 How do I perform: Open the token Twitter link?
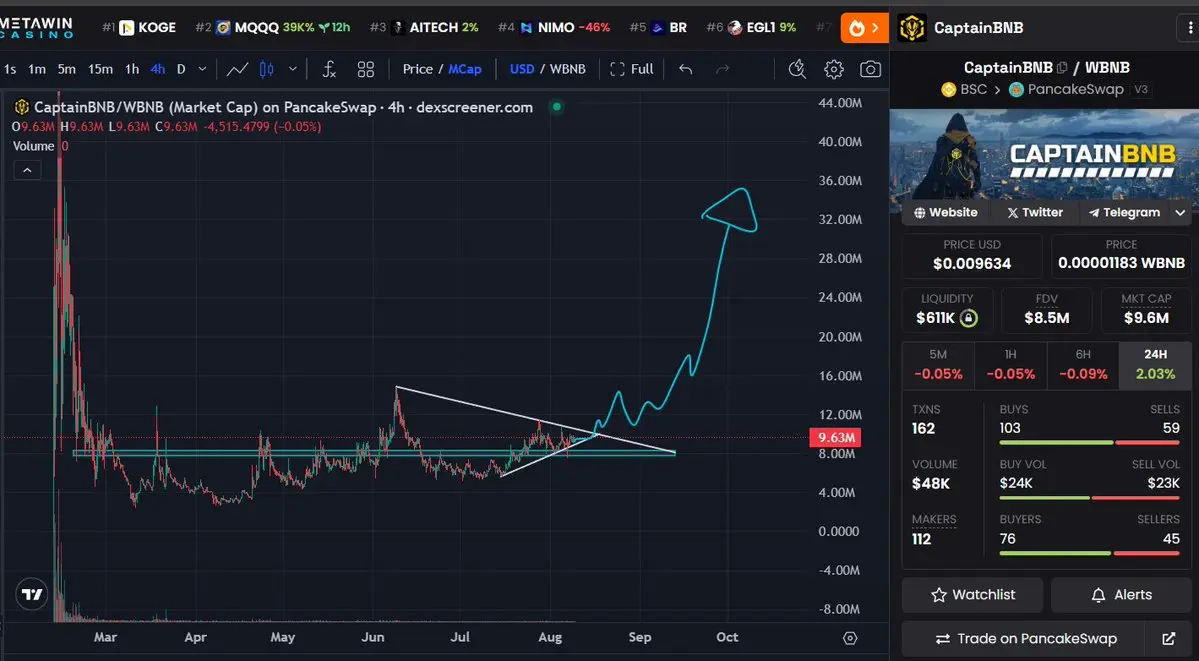click(1035, 213)
